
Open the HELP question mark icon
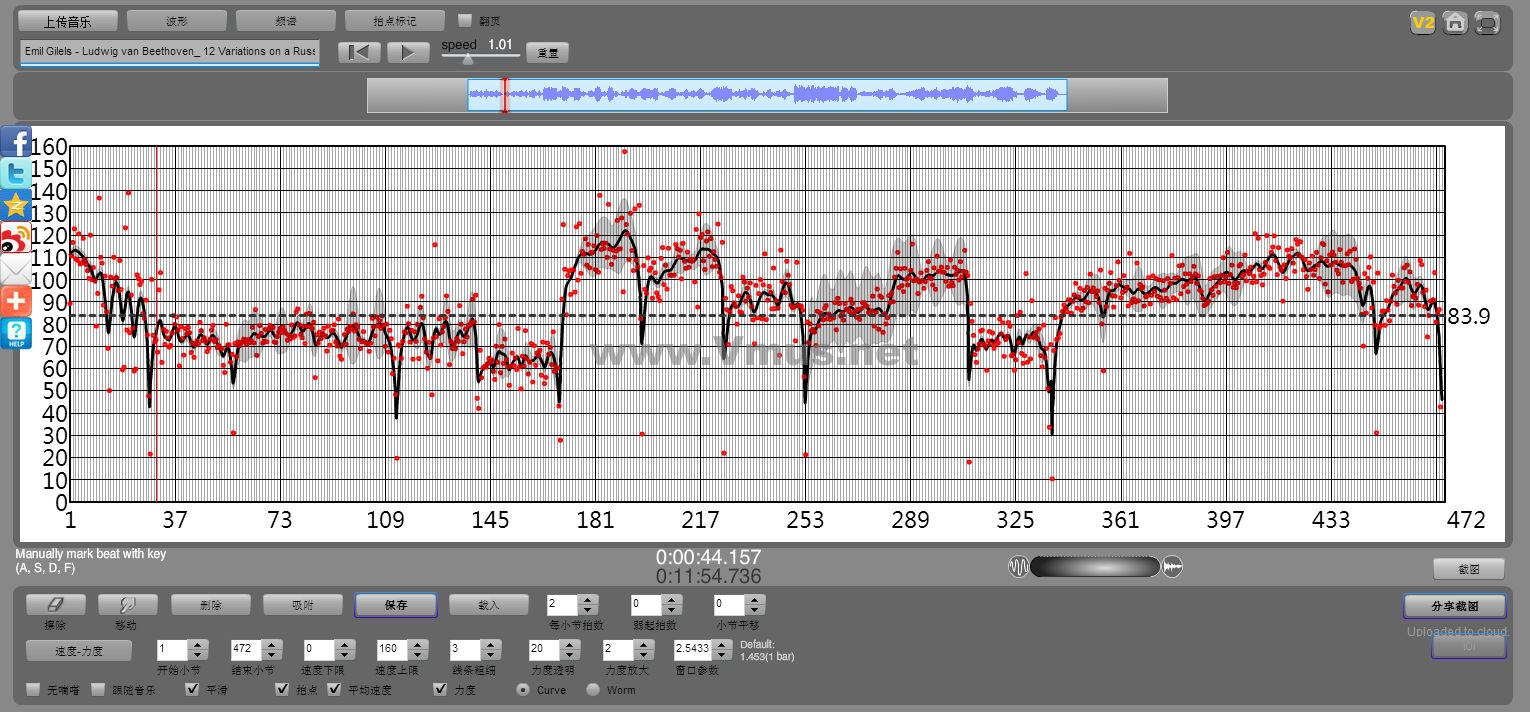(x=16, y=334)
